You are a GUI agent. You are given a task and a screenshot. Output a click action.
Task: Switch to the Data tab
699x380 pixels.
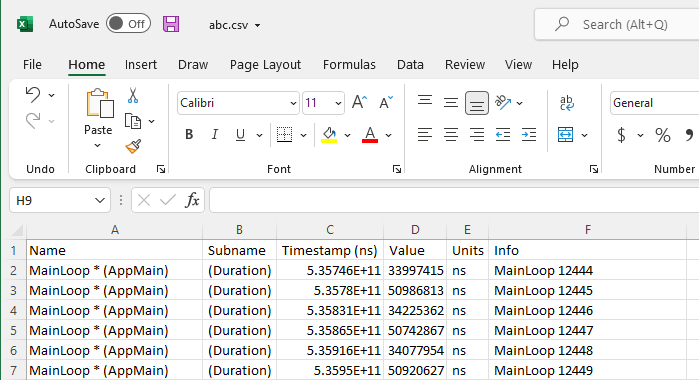pyautogui.click(x=410, y=65)
